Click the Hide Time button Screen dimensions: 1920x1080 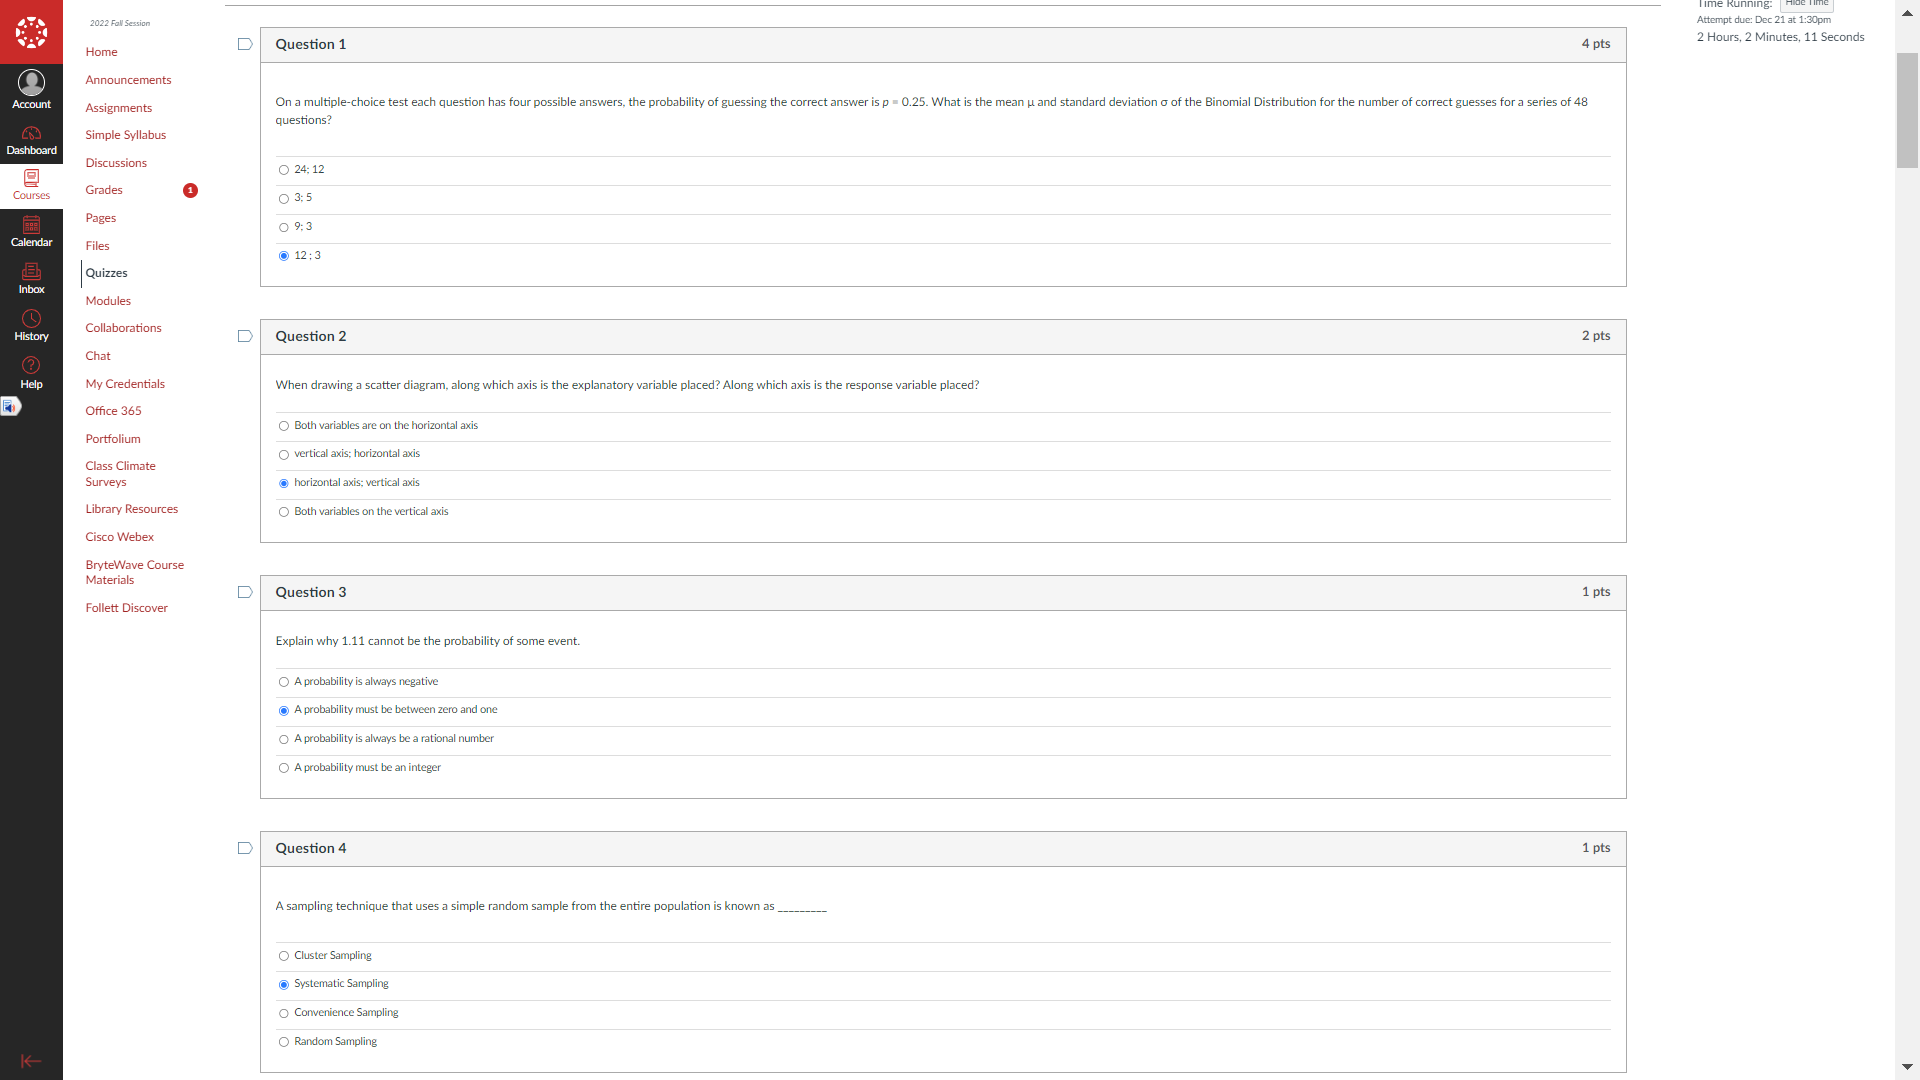click(x=1806, y=4)
